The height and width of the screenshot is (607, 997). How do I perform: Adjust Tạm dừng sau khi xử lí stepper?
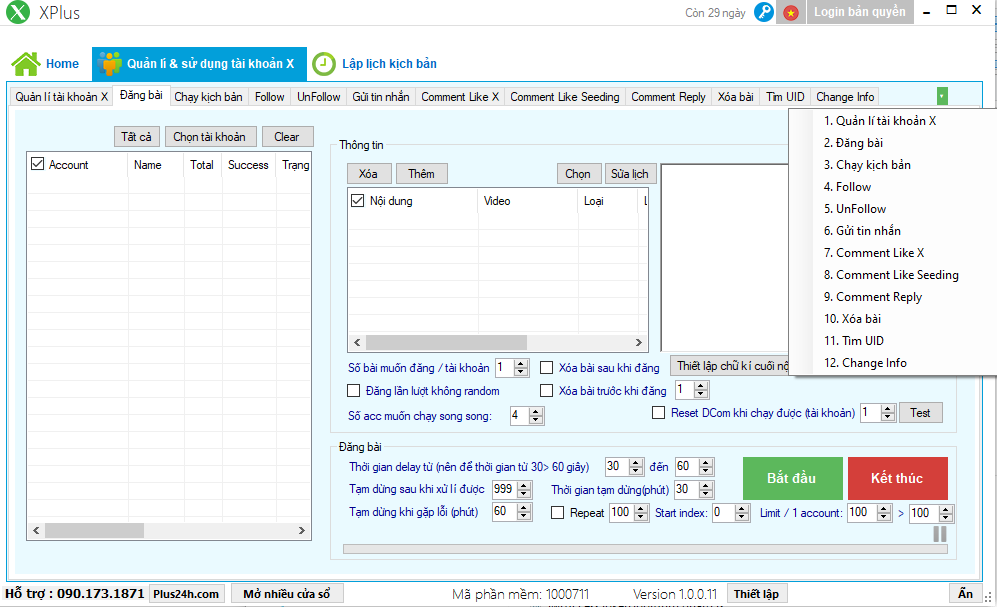click(524, 489)
